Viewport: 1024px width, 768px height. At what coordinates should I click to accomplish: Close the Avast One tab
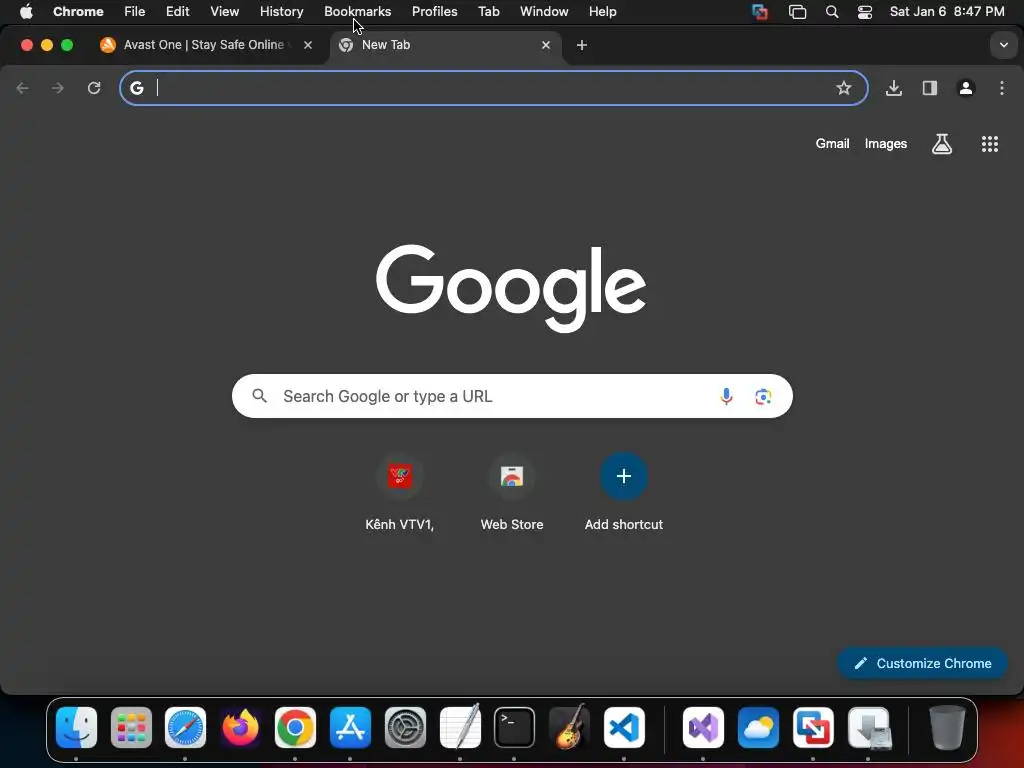point(308,45)
